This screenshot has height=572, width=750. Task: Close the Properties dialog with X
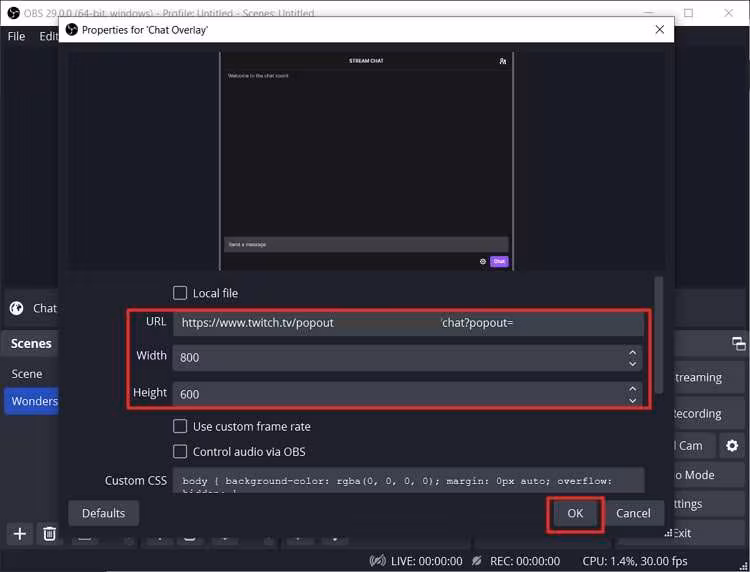(x=660, y=30)
